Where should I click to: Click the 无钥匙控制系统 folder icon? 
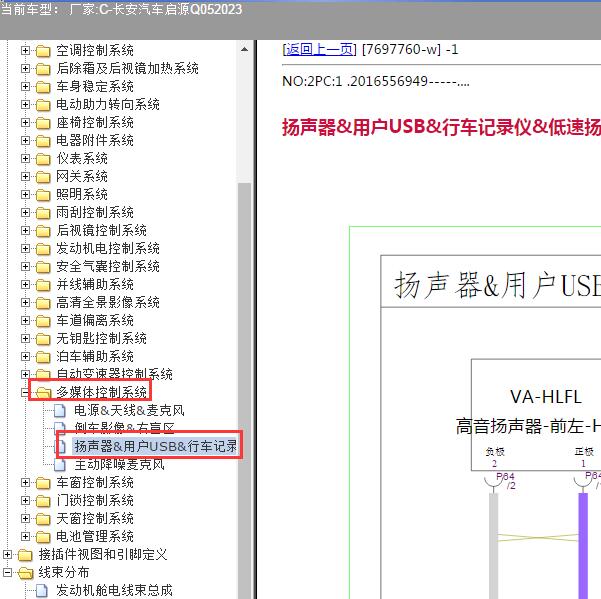point(43,339)
